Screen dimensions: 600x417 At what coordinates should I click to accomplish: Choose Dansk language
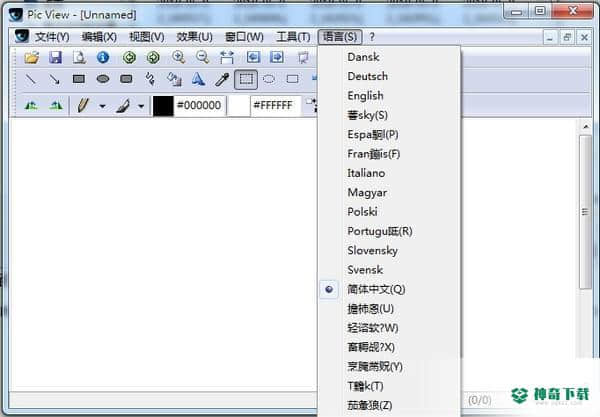coord(389,57)
